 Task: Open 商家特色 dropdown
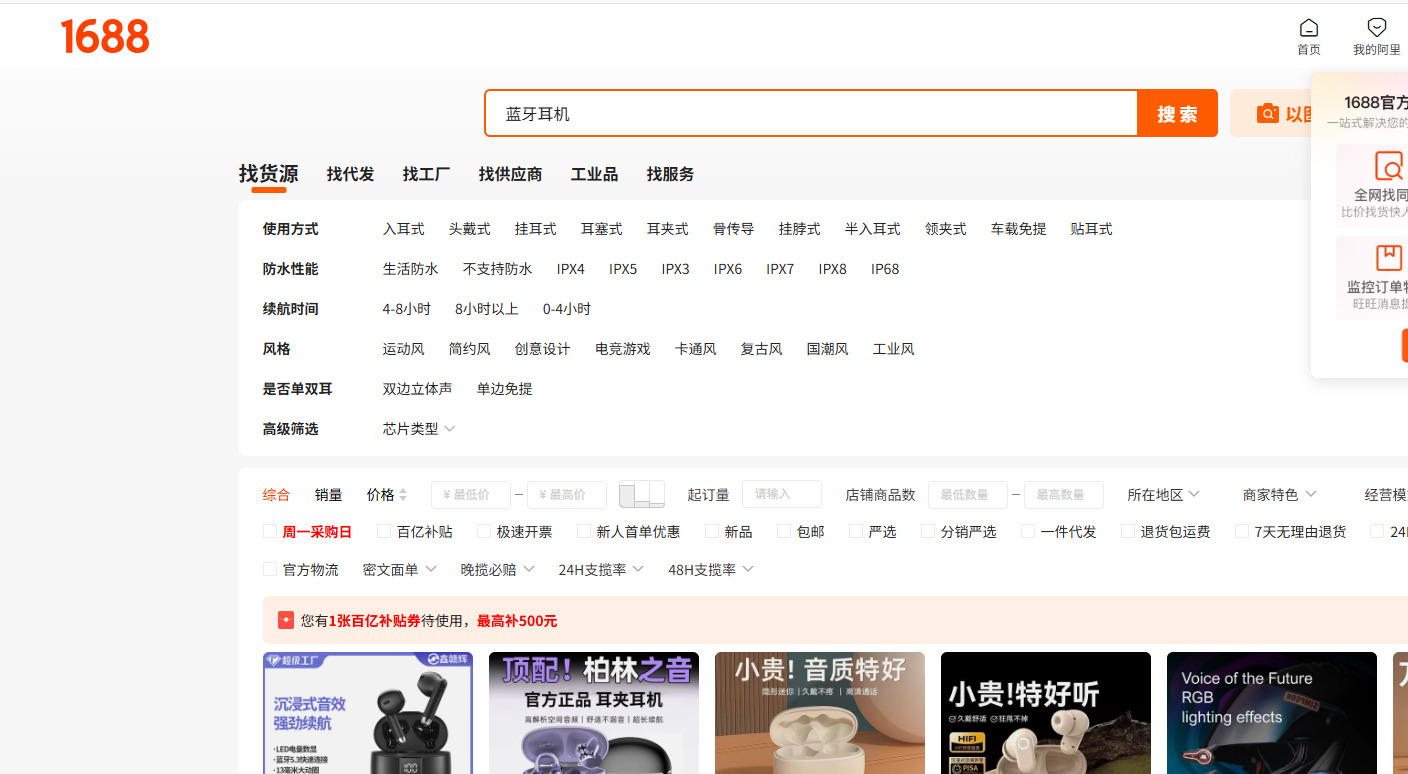(1279, 495)
